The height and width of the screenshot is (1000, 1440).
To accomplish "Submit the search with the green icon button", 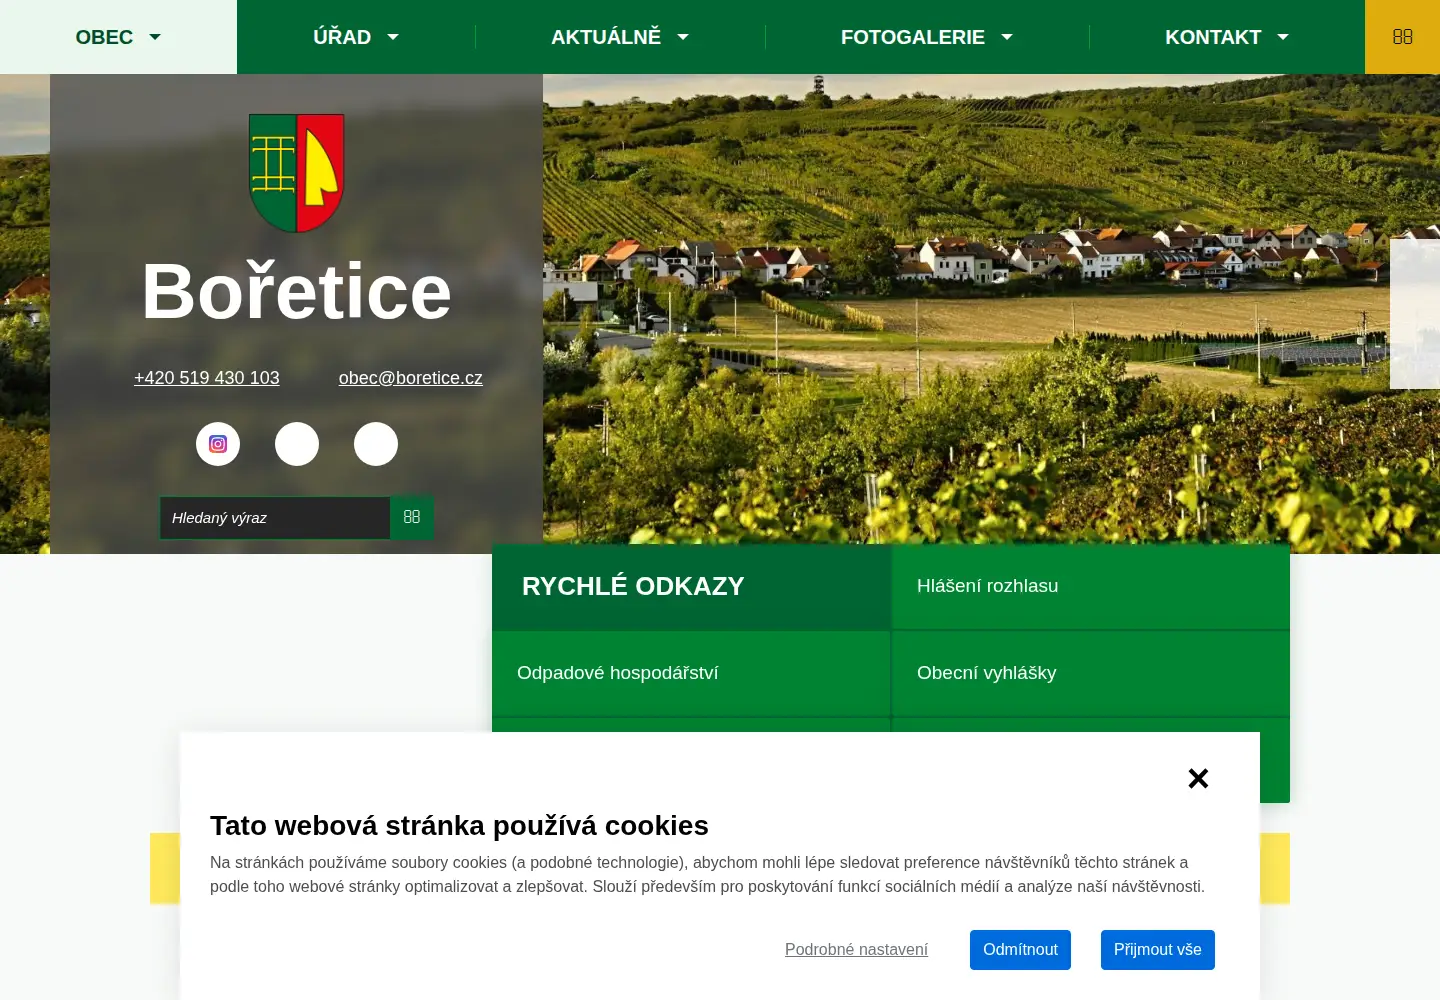I will [412, 518].
